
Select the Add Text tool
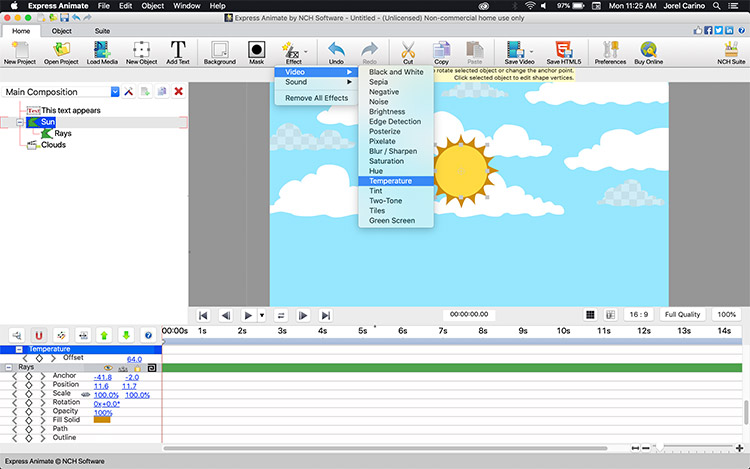point(178,52)
